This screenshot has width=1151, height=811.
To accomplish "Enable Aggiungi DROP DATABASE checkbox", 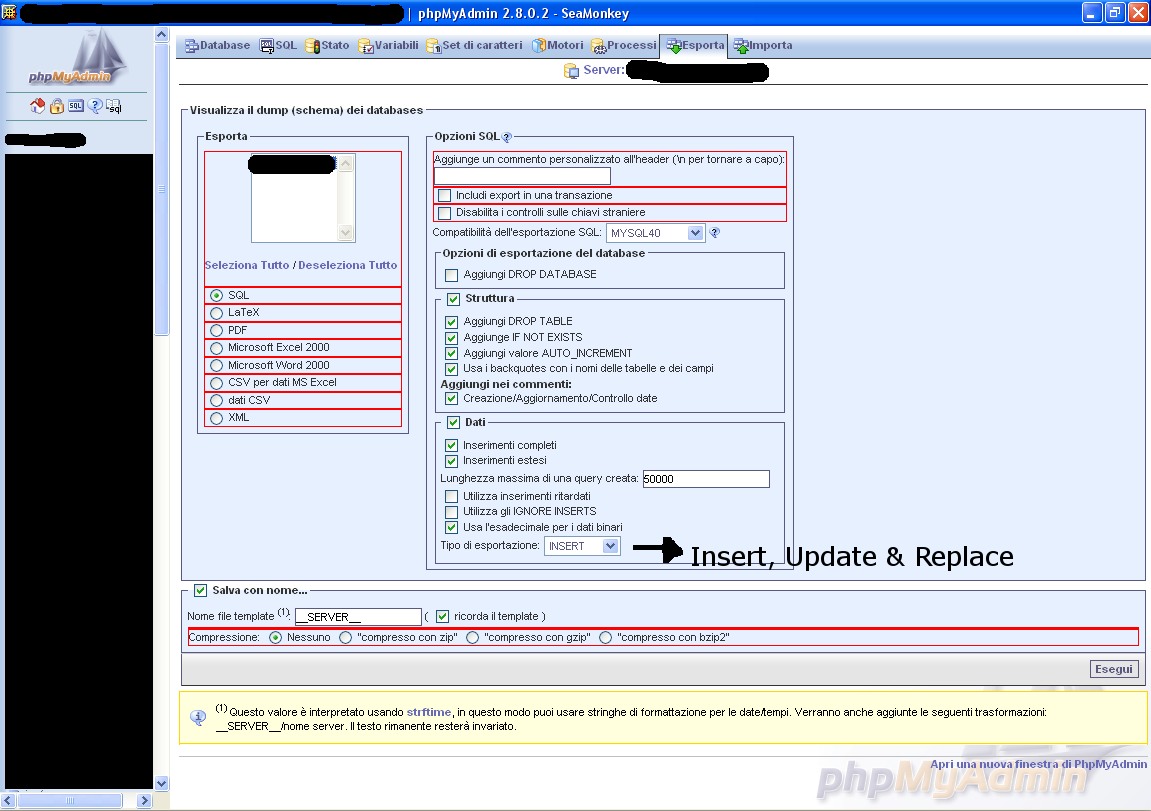I will tap(451, 275).
